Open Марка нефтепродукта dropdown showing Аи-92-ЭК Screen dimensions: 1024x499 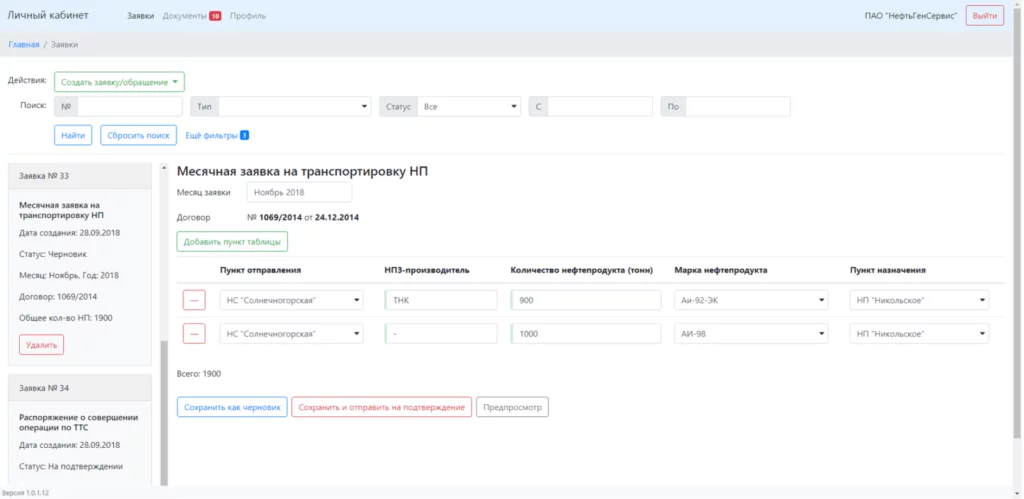pos(753,300)
